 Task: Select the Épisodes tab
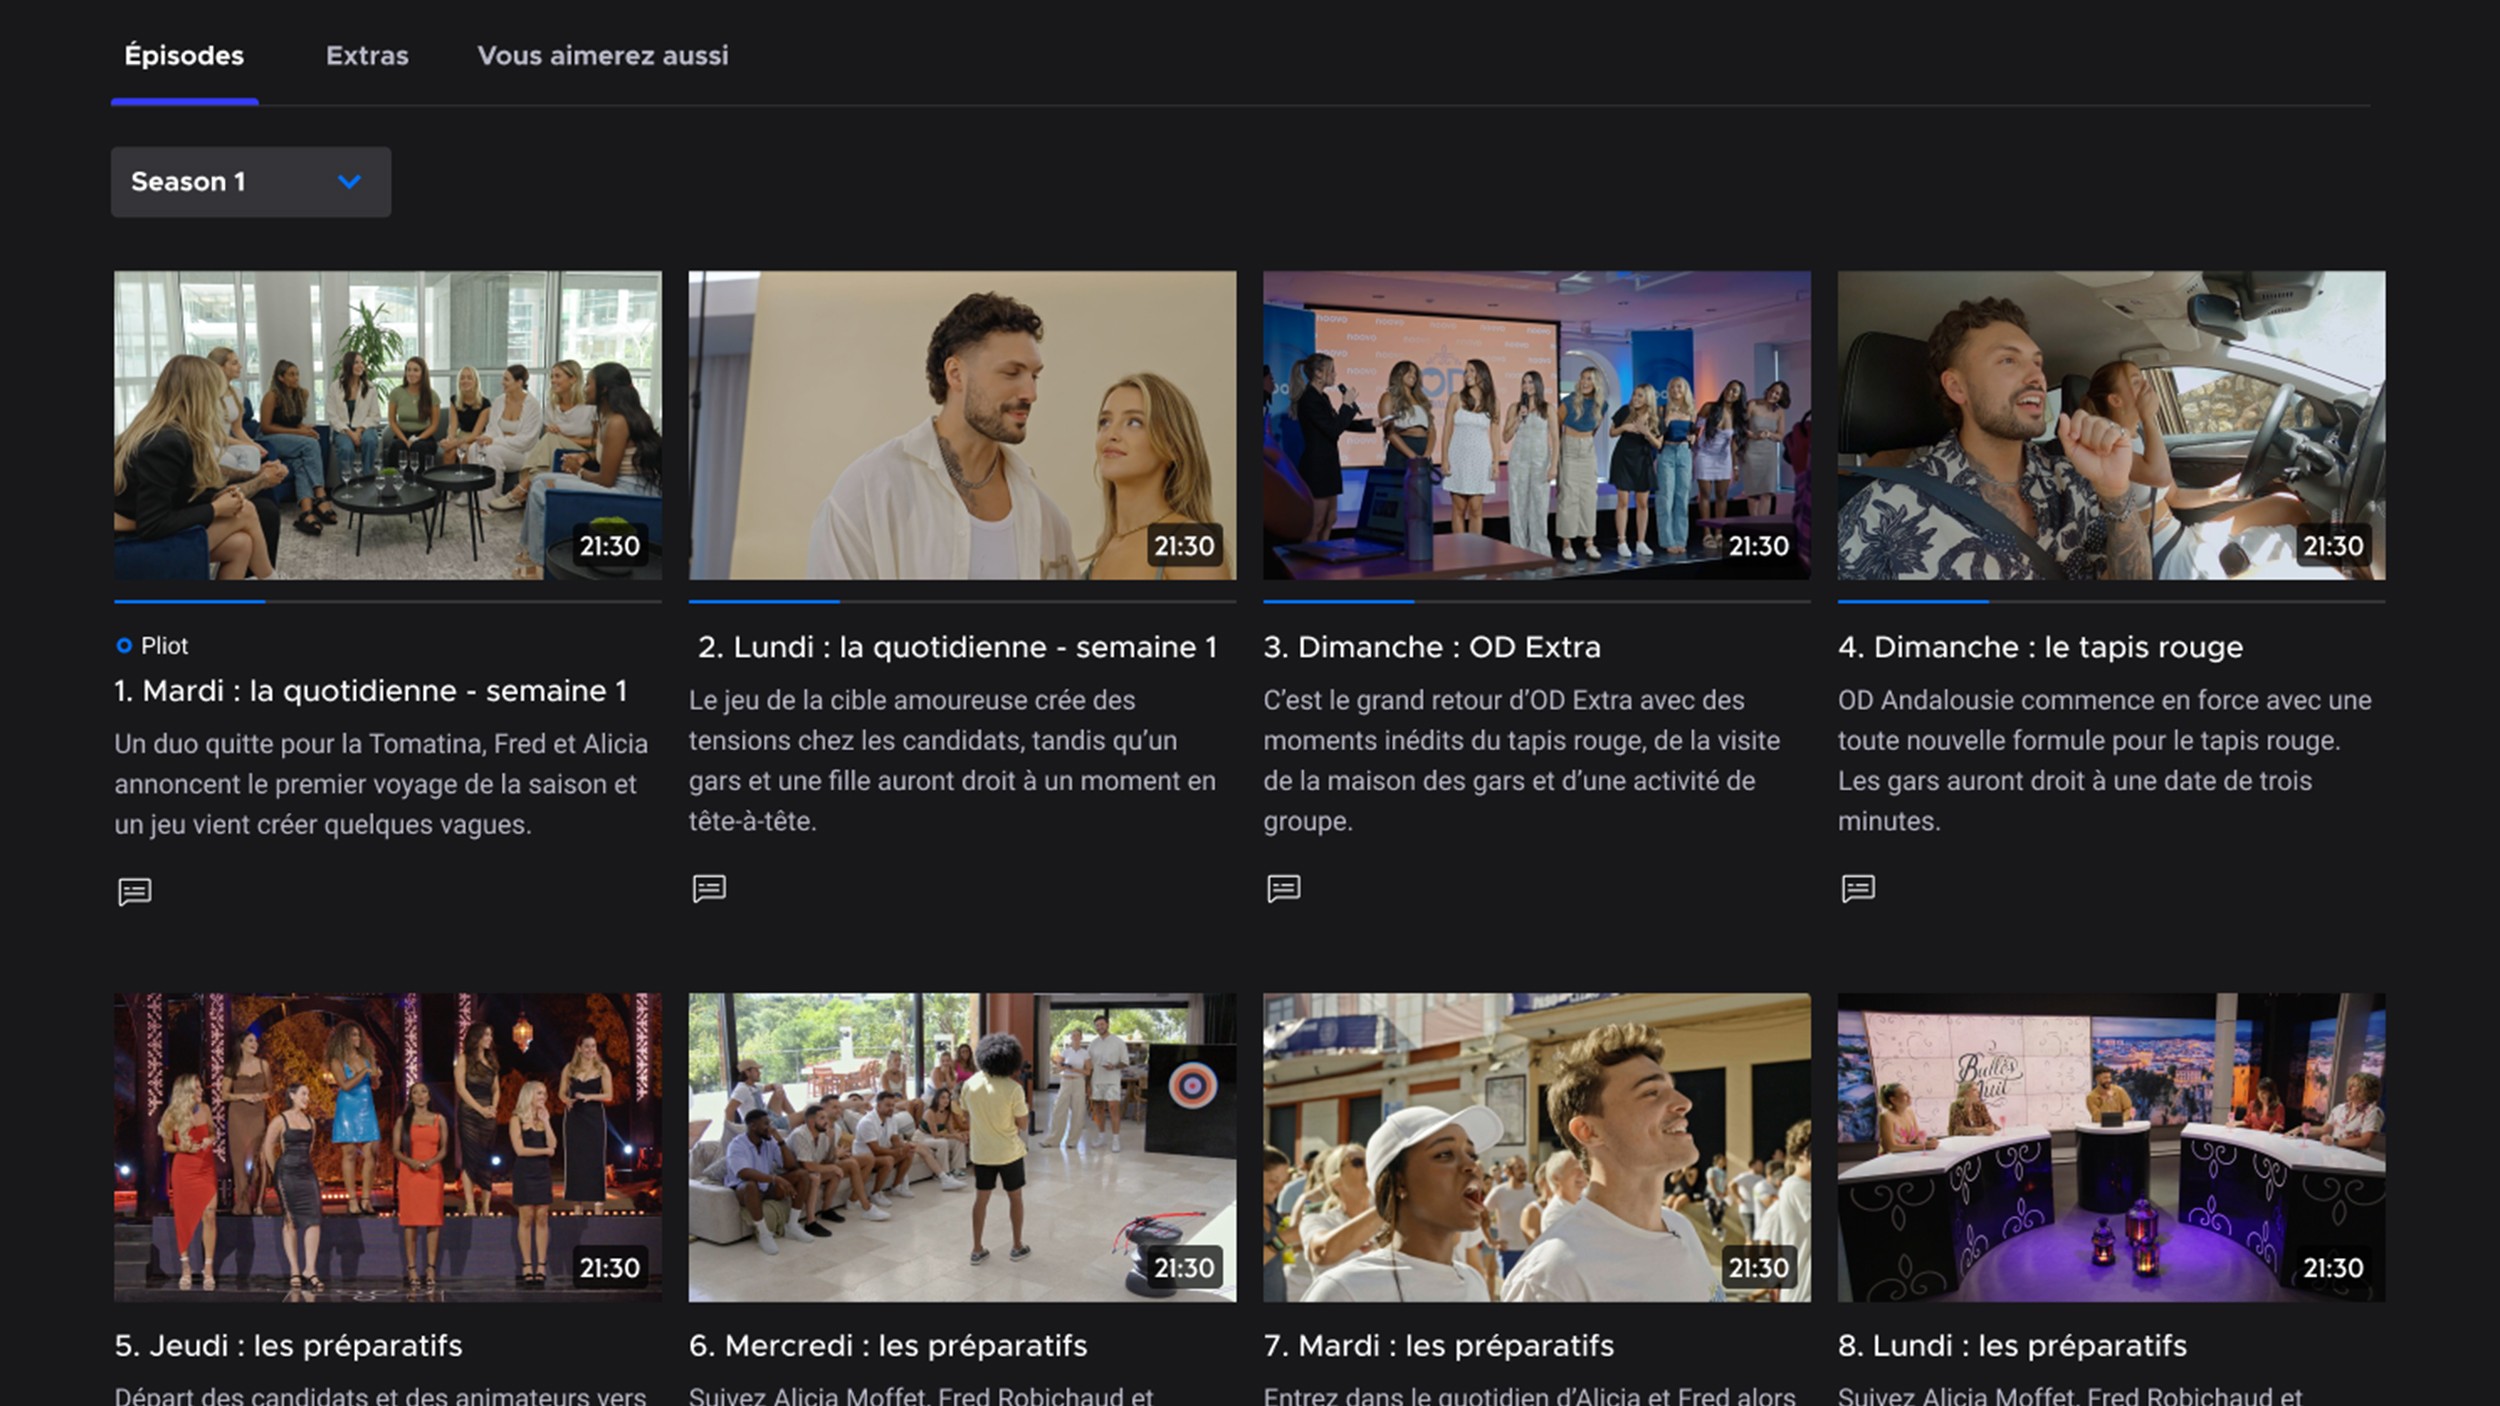pos(184,56)
